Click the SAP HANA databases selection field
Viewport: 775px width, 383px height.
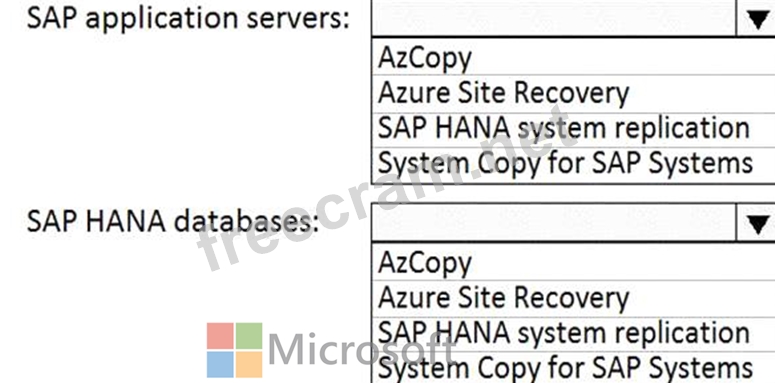(x=554, y=222)
